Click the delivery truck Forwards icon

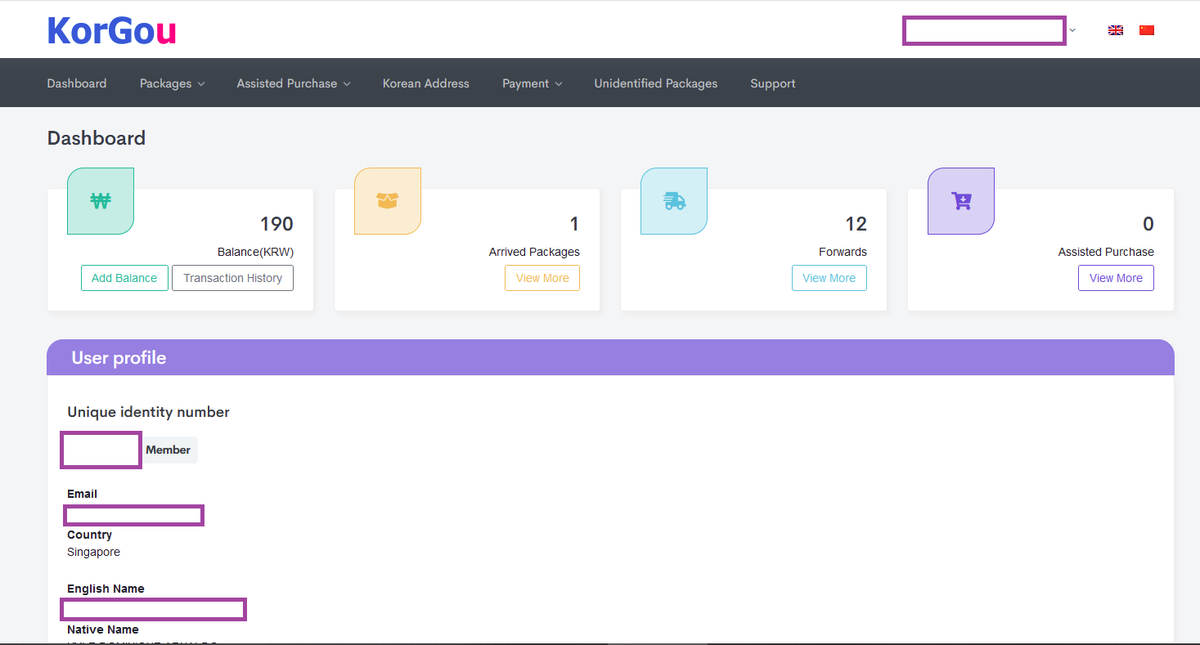[674, 201]
